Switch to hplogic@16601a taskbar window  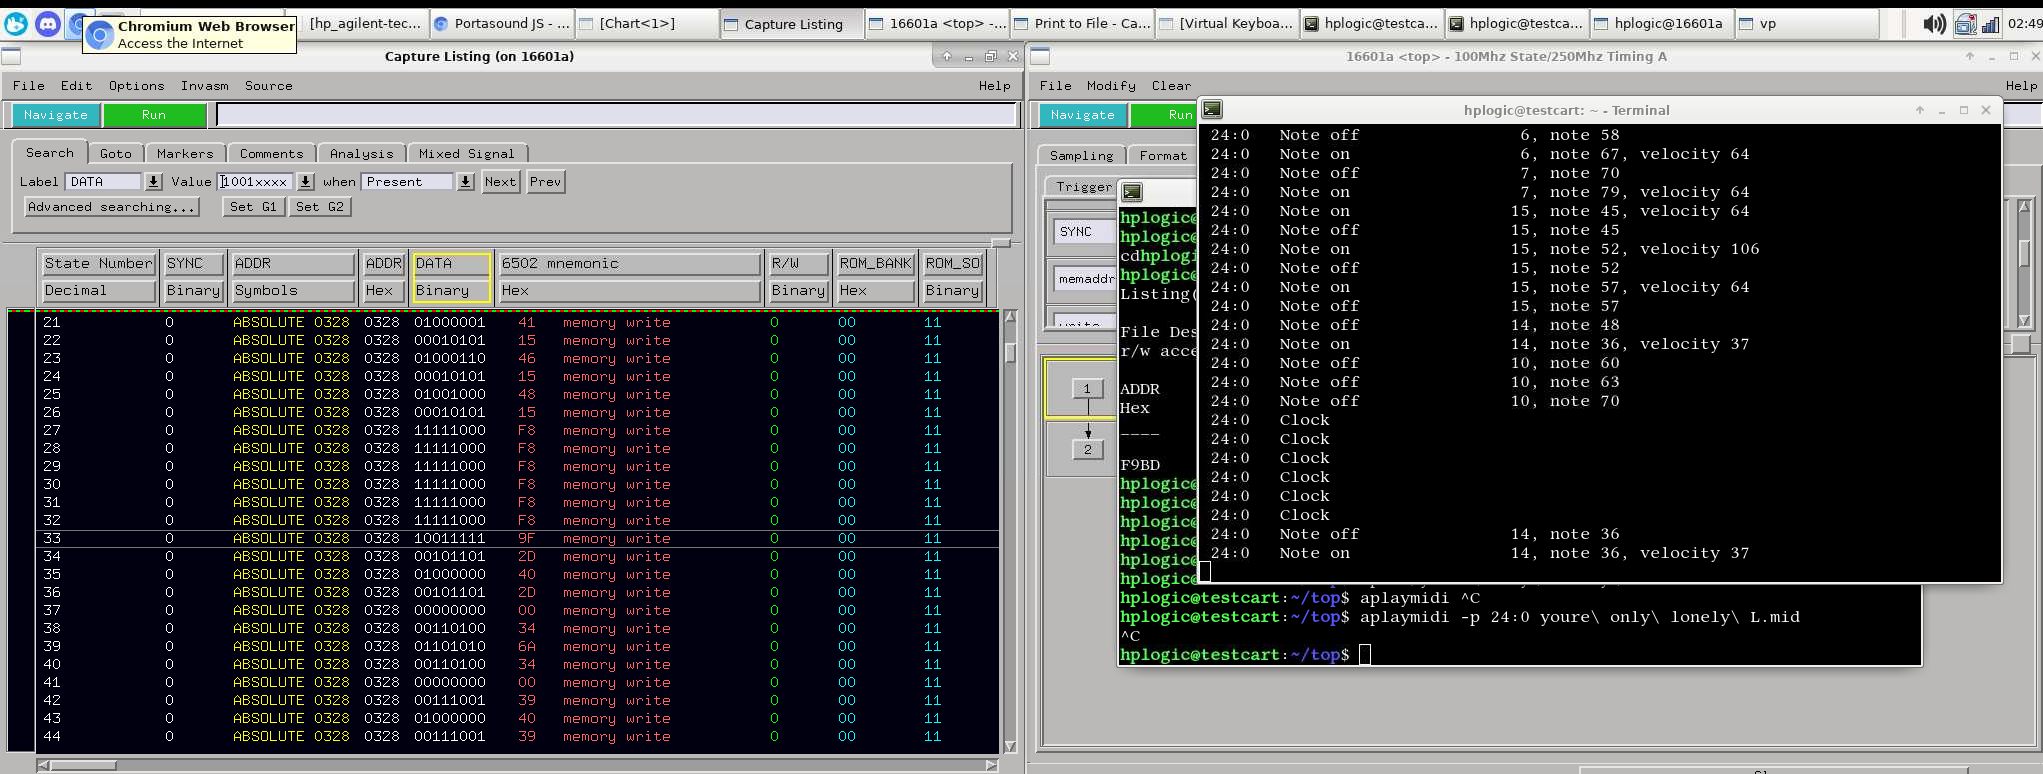pos(1661,24)
